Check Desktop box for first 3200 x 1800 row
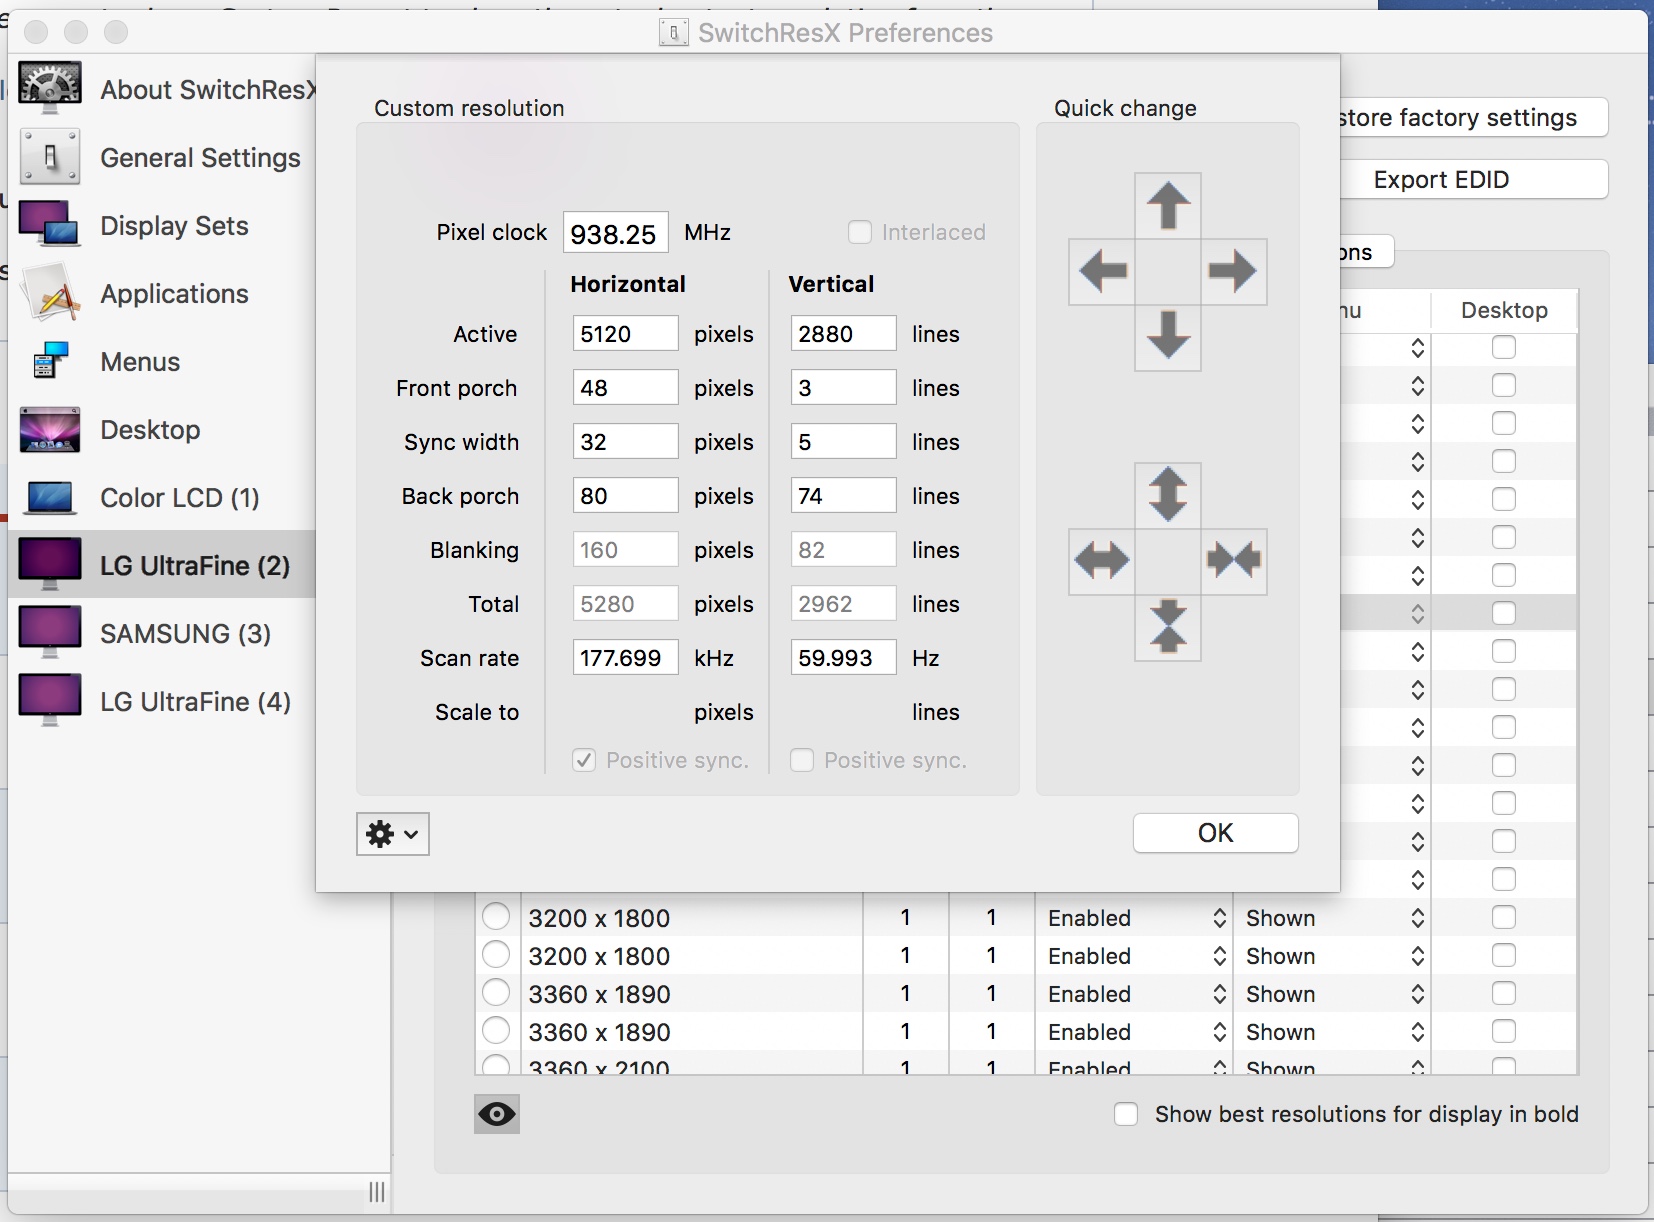Screen dimensions: 1654x1222 click(1504, 917)
